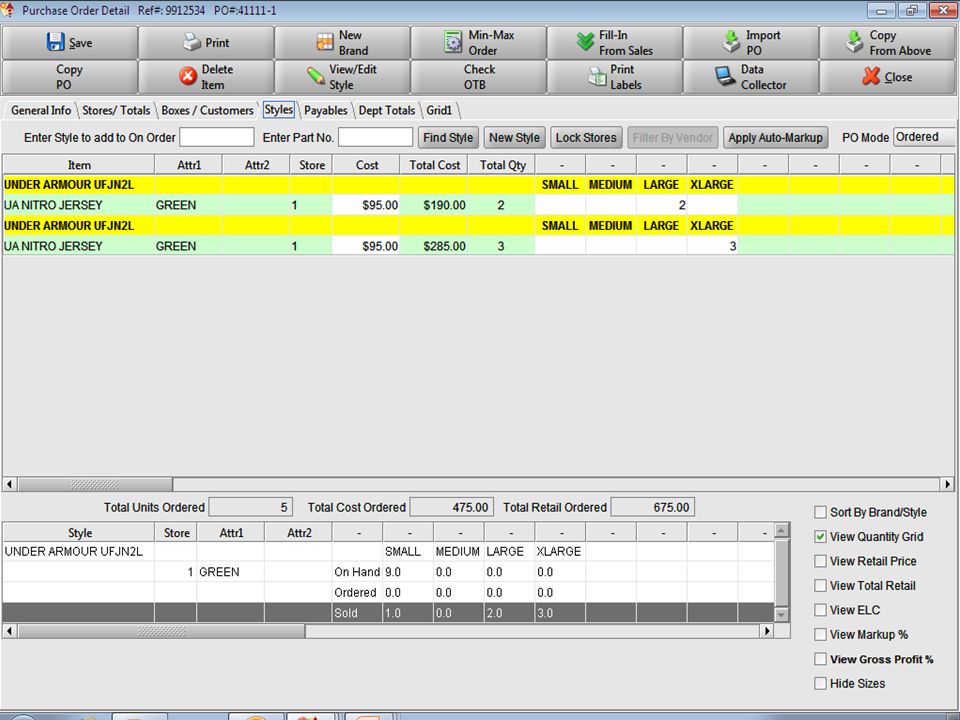Click the Import PO icon
This screenshot has width=960, height=720.
point(731,42)
